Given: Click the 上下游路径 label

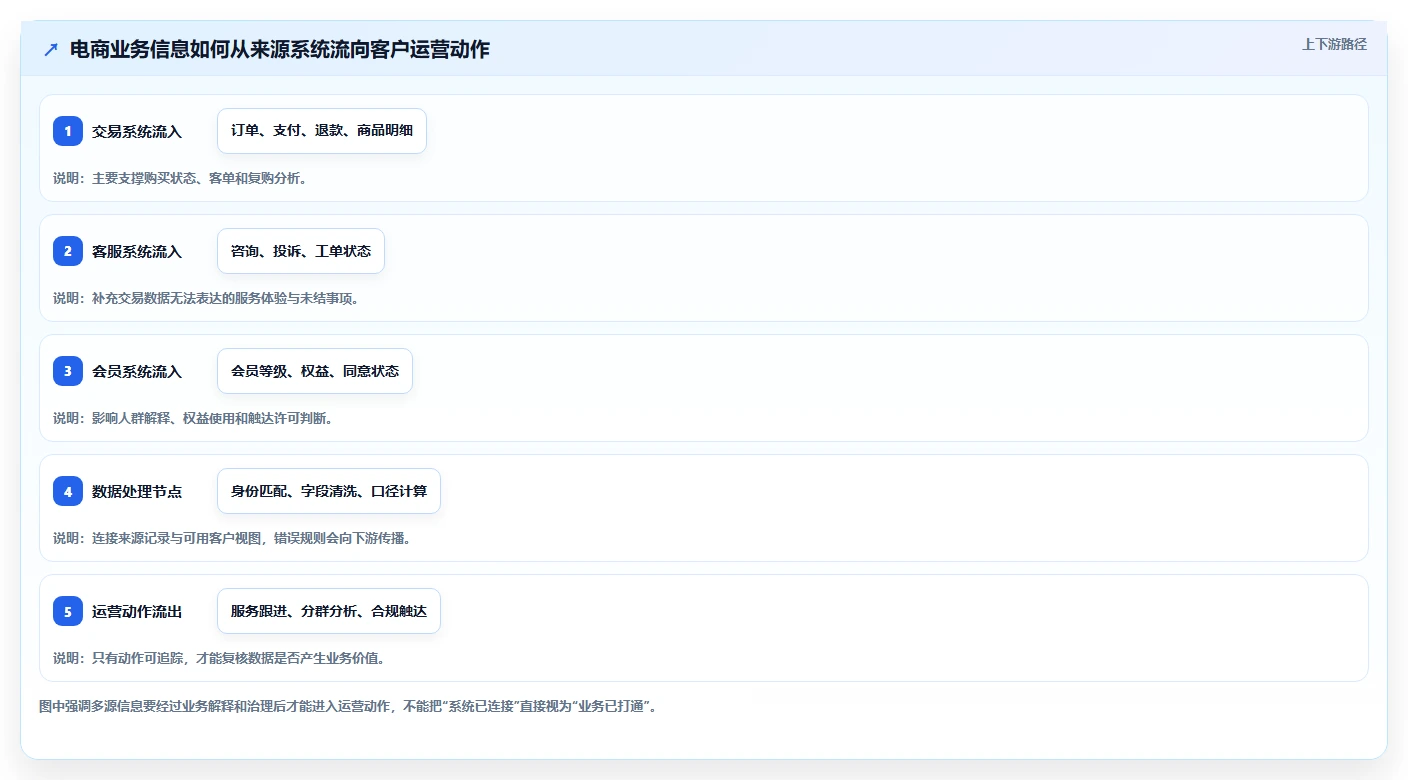Looking at the screenshot, I should click(x=1334, y=44).
